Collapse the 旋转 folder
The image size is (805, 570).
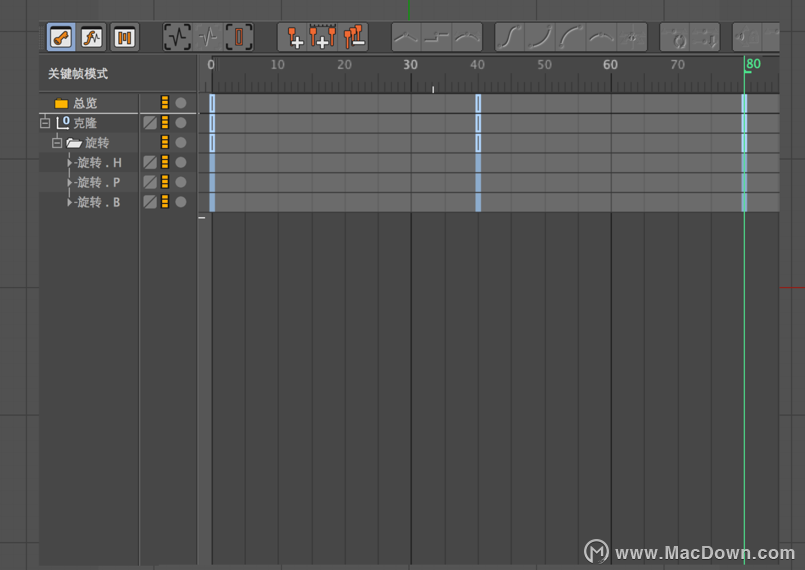coord(57,142)
